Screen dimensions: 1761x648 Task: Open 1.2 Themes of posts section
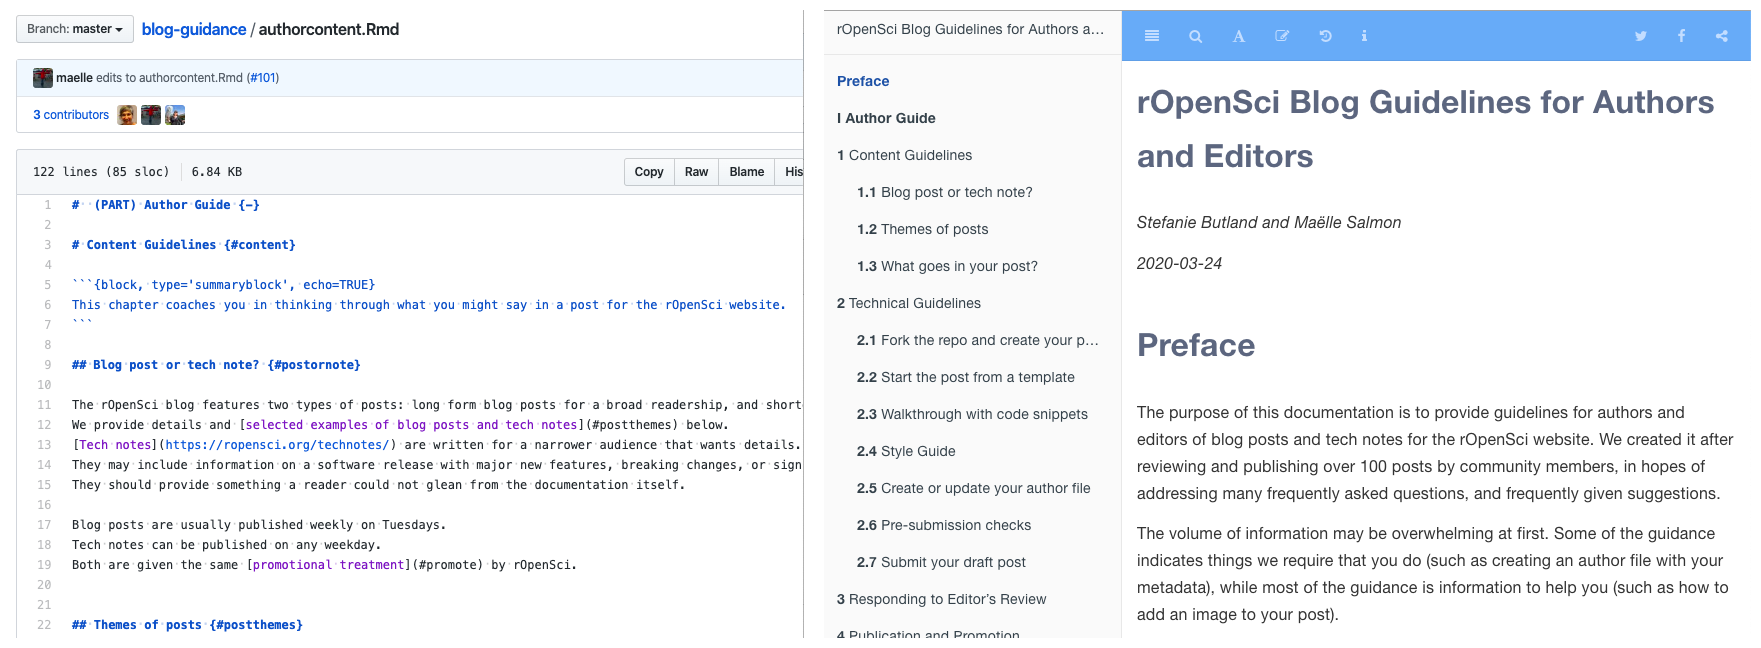(922, 229)
